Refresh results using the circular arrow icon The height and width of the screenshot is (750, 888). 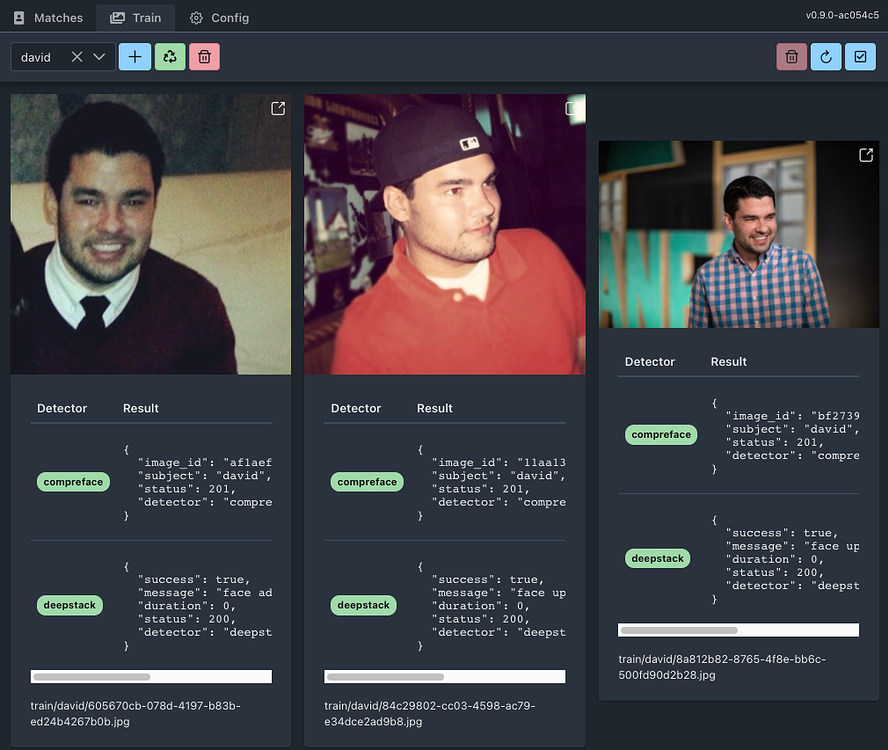(x=826, y=56)
